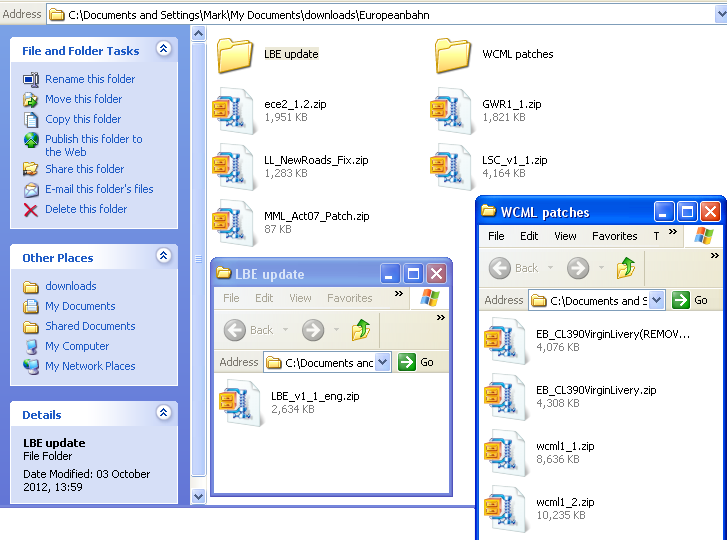The width and height of the screenshot is (727, 540).
Task: Open File menu in LBE update window
Action: [x=231, y=298]
